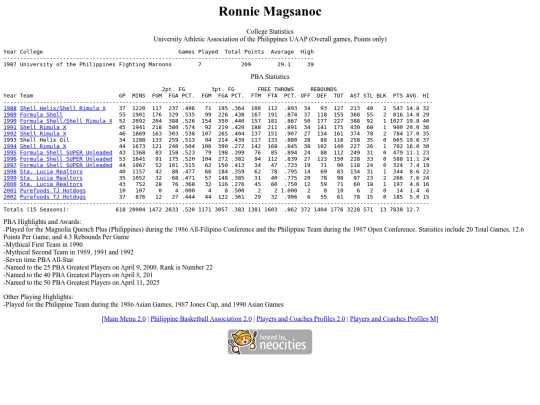Open the 1991 season link
The width and height of the screenshot is (540, 405).
(x=10, y=127)
